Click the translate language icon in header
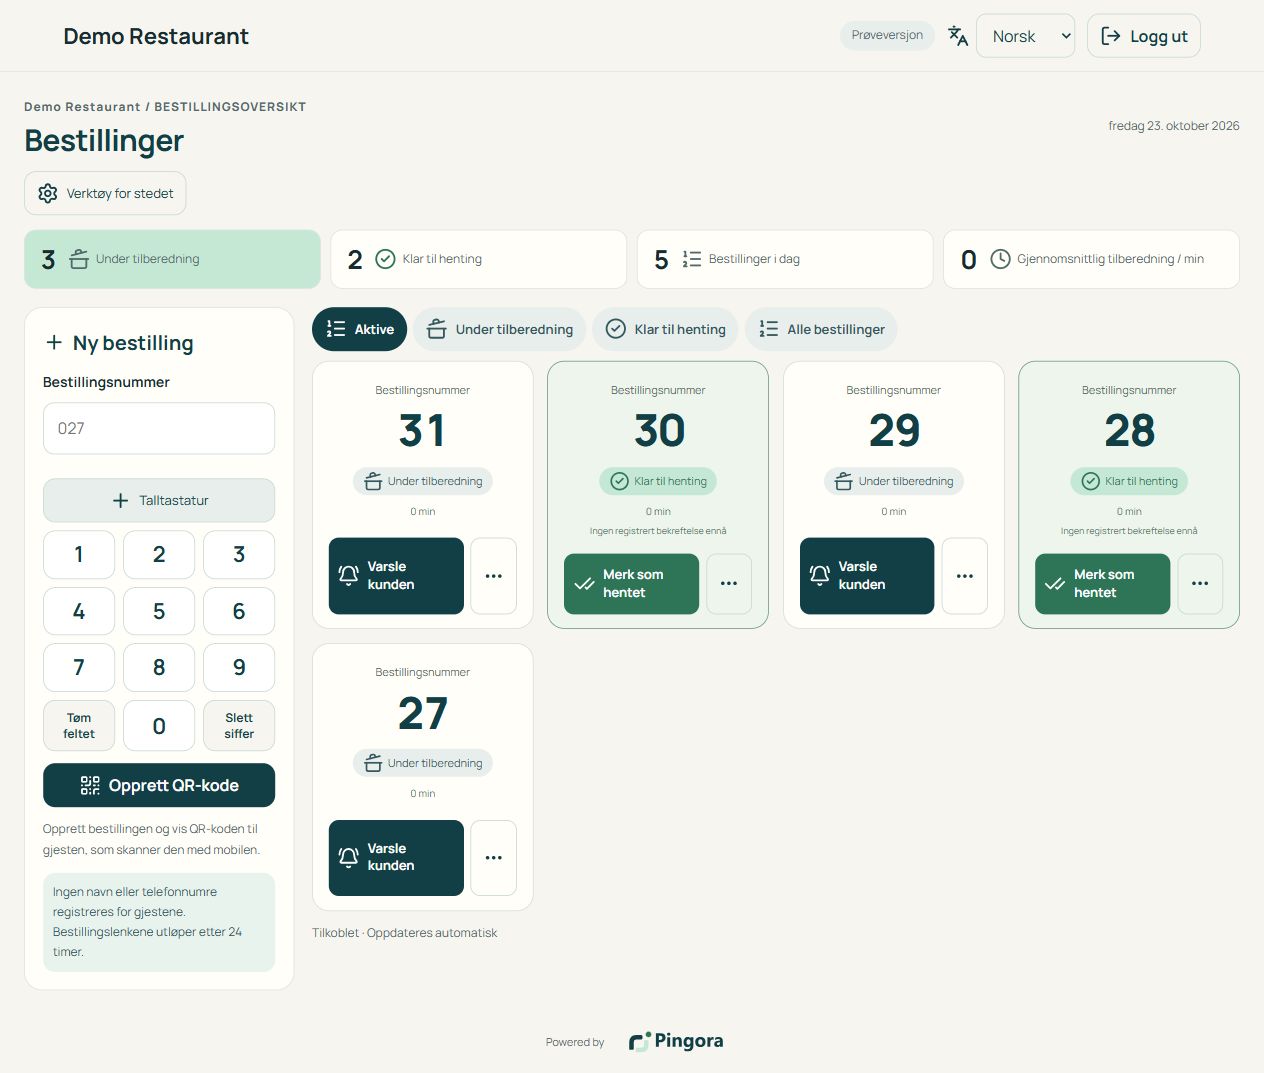Viewport: 1264px width, 1073px height. 958,36
